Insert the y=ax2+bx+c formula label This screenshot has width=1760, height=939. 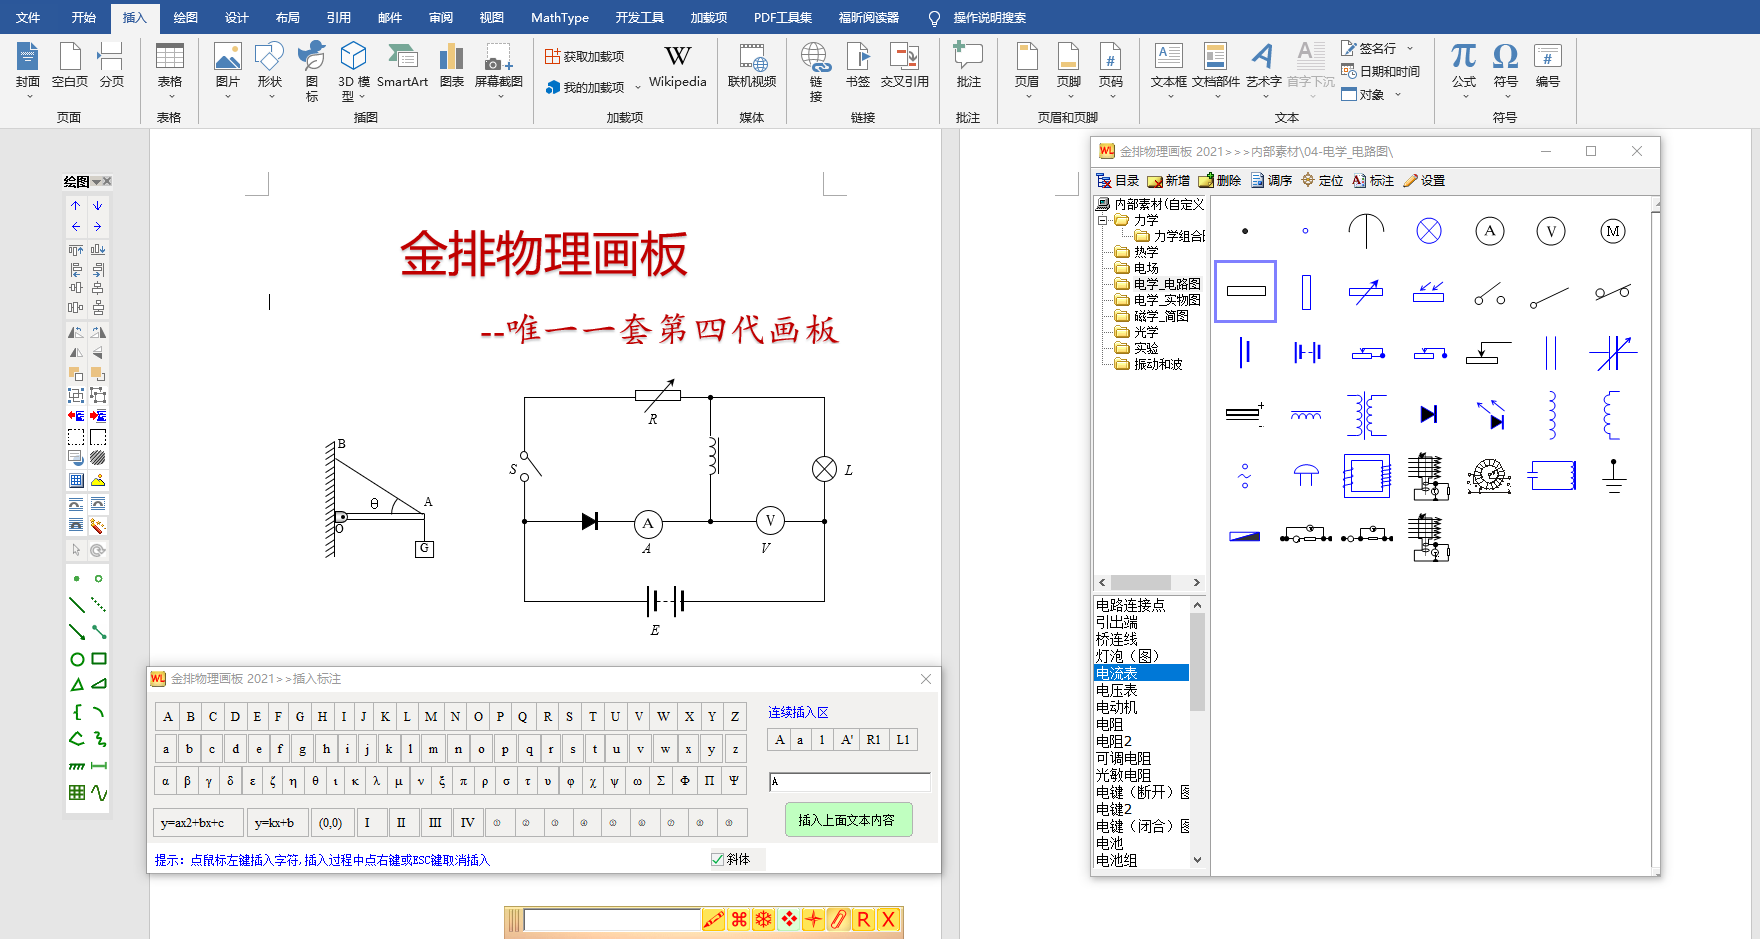(198, 823)
